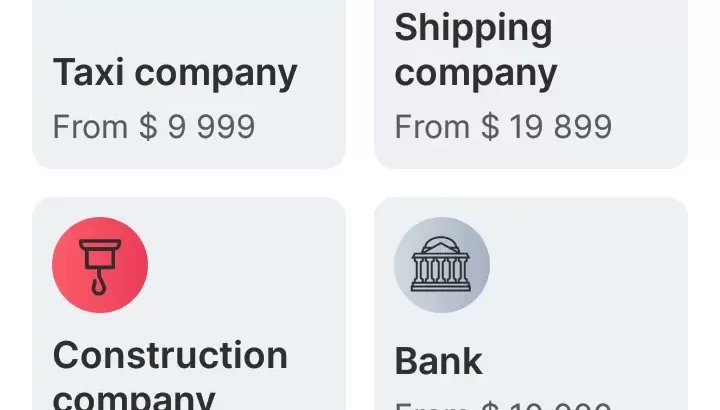Screen dimensions: 720x410
Task: Click the gray bank building icon
Action: (441, 265)
